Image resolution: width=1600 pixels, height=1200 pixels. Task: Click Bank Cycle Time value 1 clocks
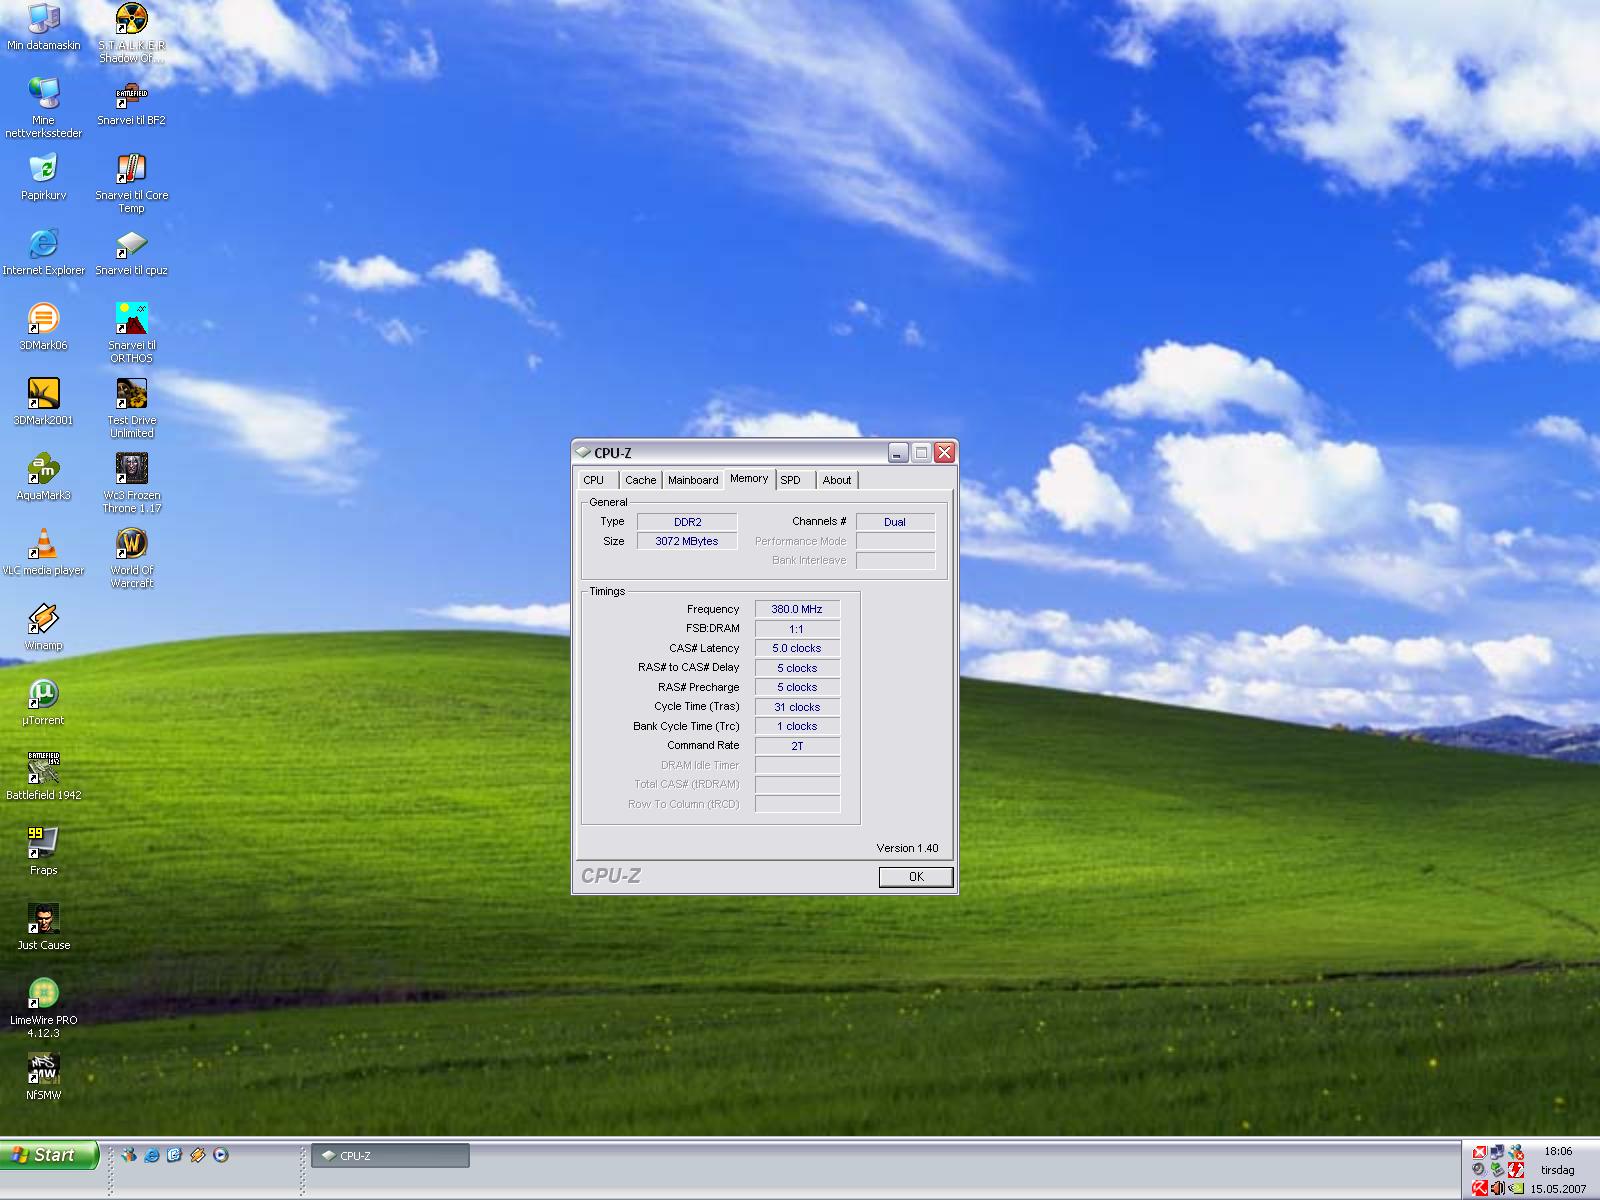pos(797,726)
